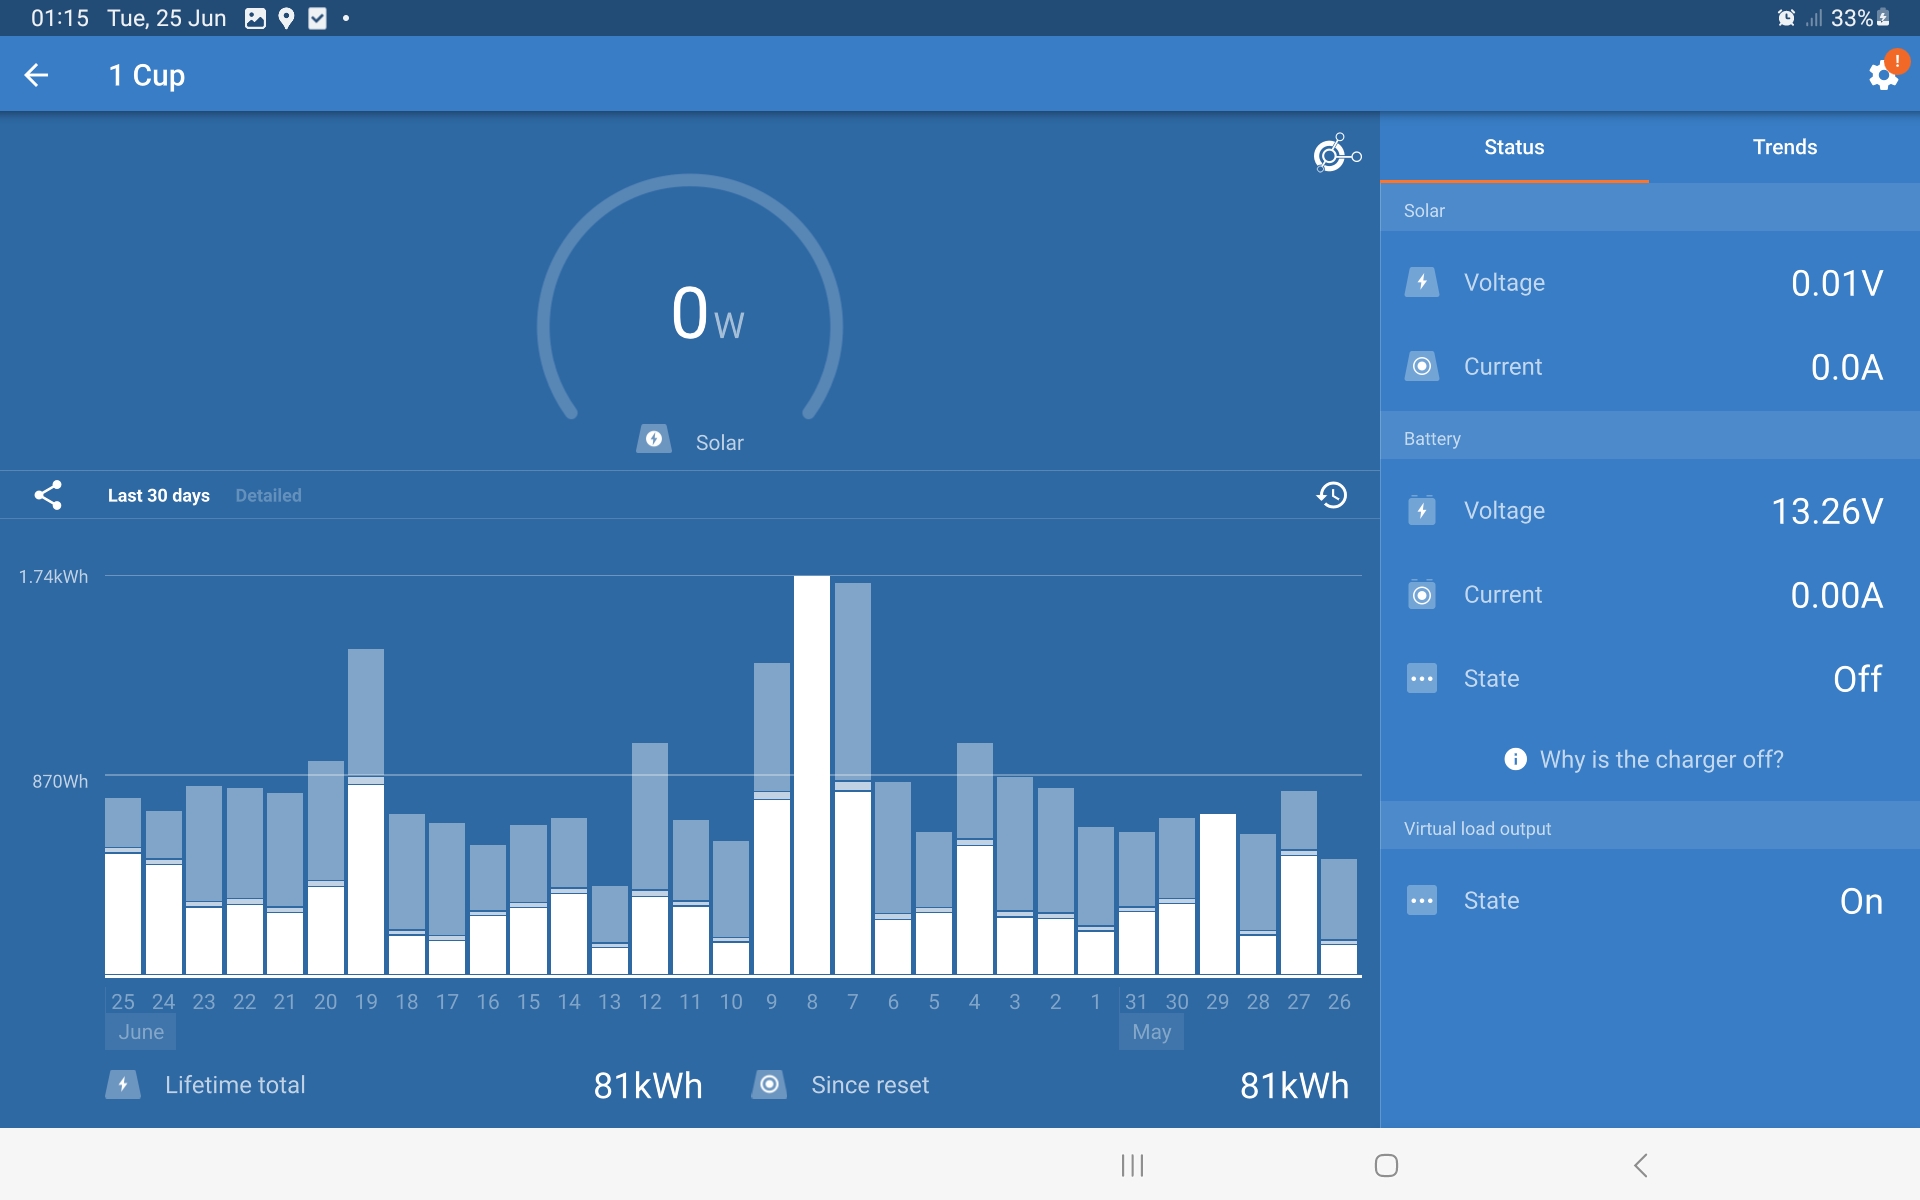The width and height of the screenshot is (1920, 1200).
Task: Tap the back arrow next to 1 Cup
Action: point(37,75)
